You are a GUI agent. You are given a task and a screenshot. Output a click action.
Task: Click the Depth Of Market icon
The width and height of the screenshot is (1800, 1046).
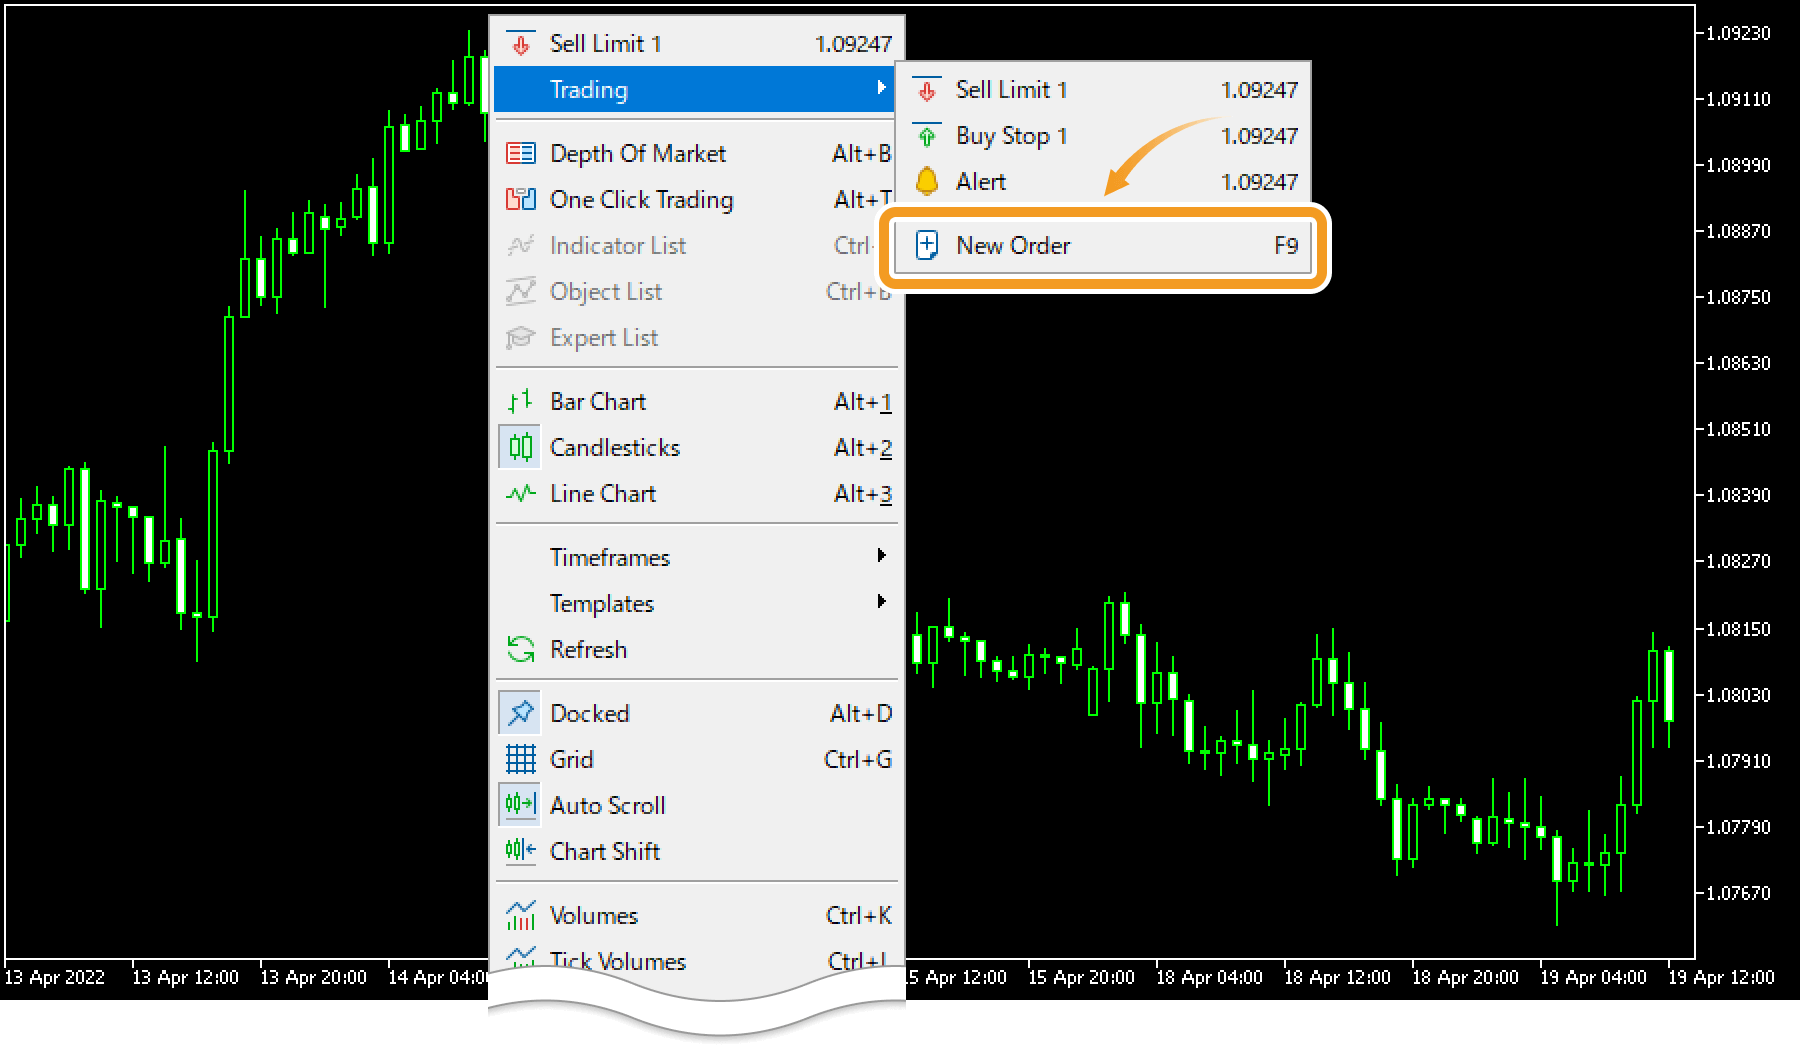(x=520, y=153)
